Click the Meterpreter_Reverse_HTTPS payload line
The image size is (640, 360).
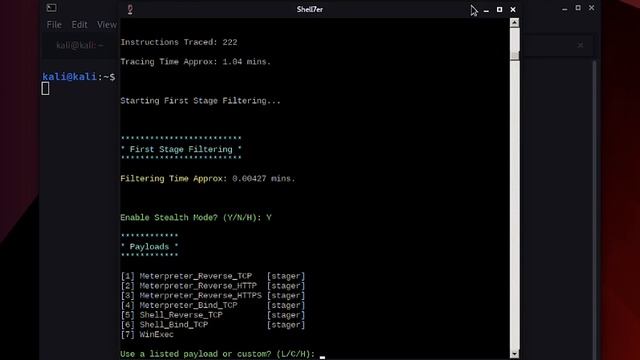[213, 296]
